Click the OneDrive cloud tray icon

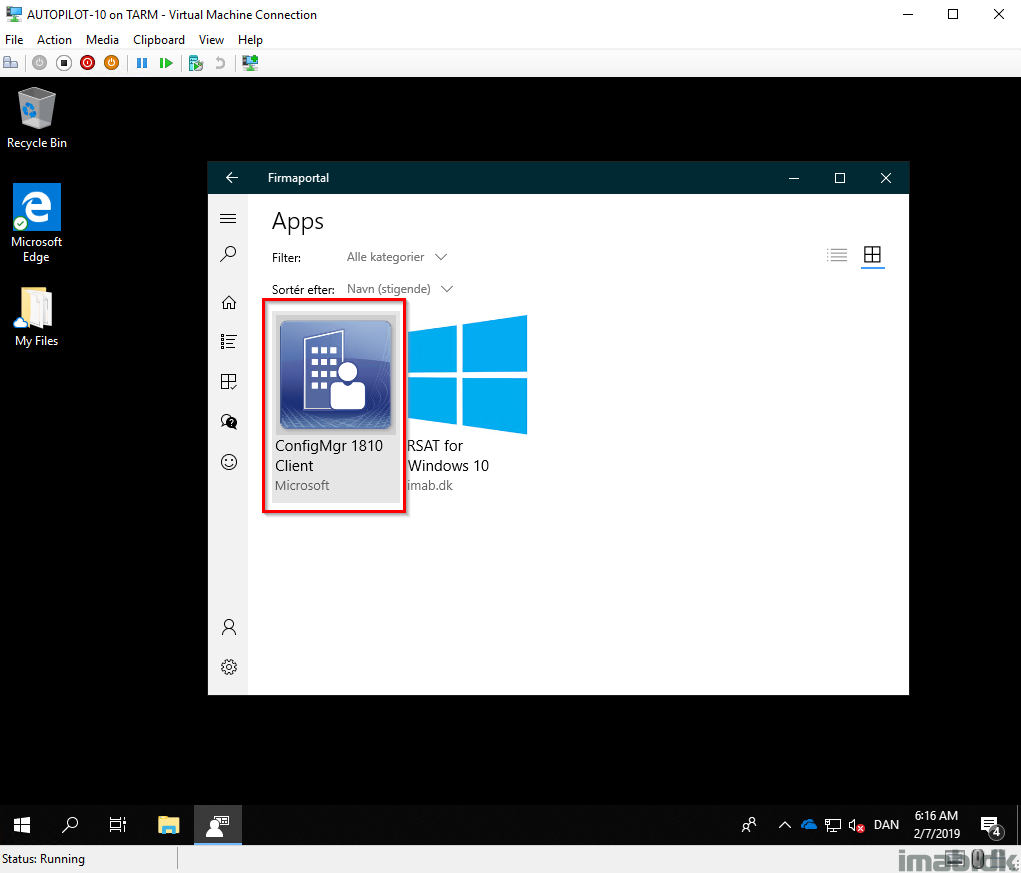tap(809, 825)
